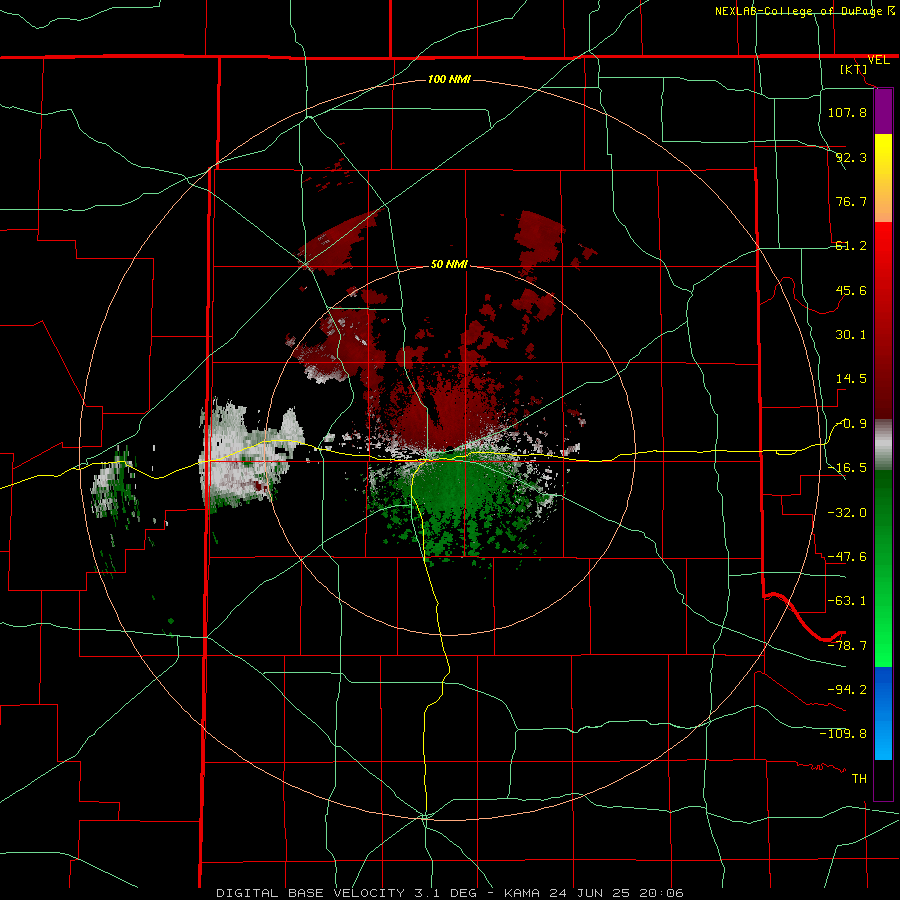Click the blue segment of the color bar
900x900 pixels.
883,713
